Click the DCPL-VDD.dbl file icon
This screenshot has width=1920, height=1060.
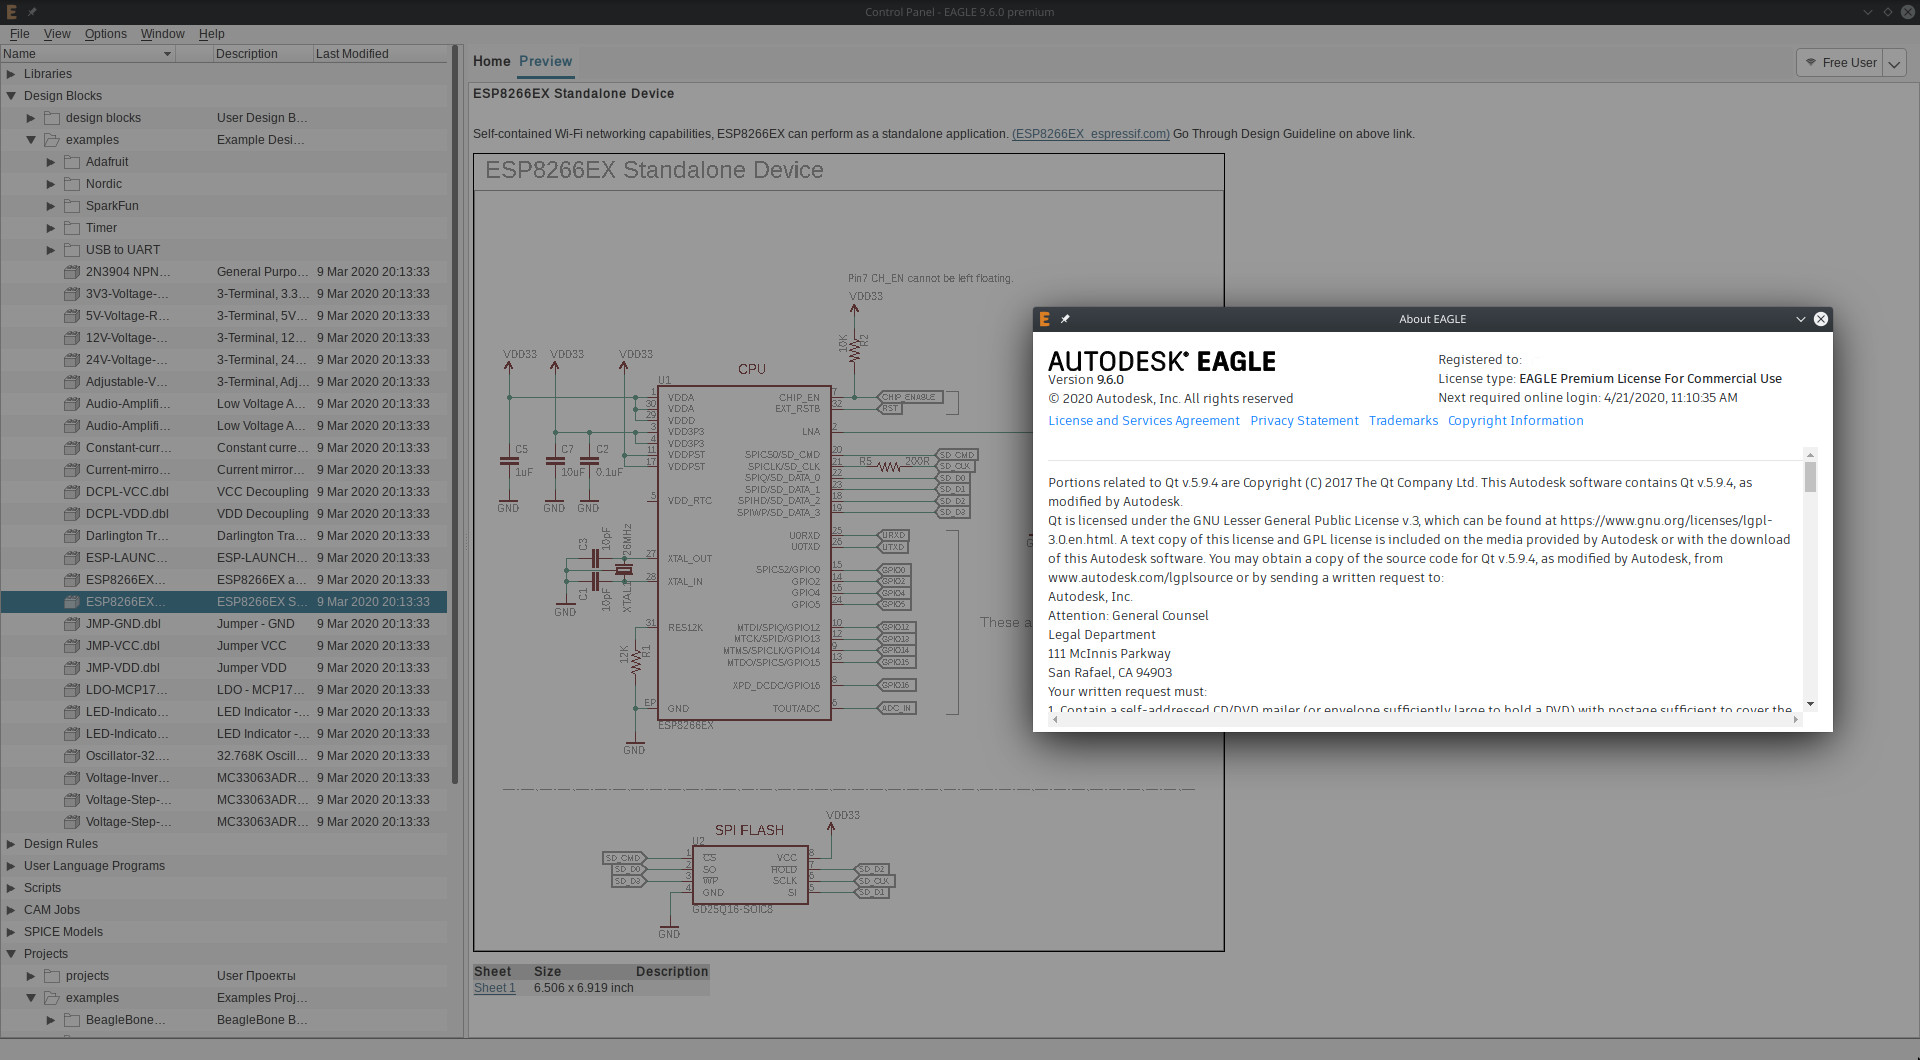pos(72,514)
